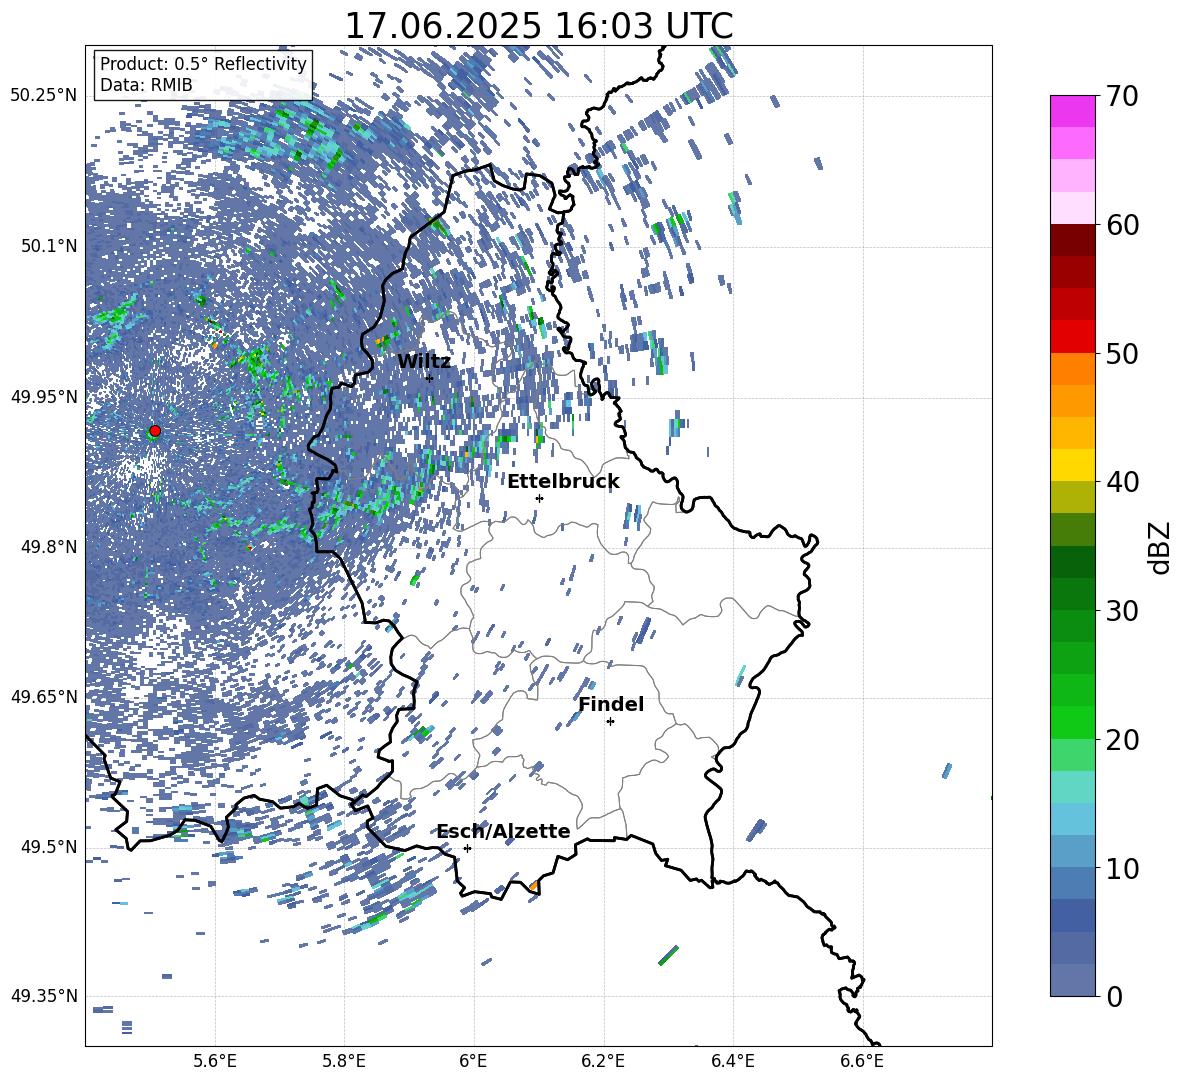Image resolution: width=1184 pixels, height=1081 pixels.
Task: Click the red radar site marker
Action: 155,431
